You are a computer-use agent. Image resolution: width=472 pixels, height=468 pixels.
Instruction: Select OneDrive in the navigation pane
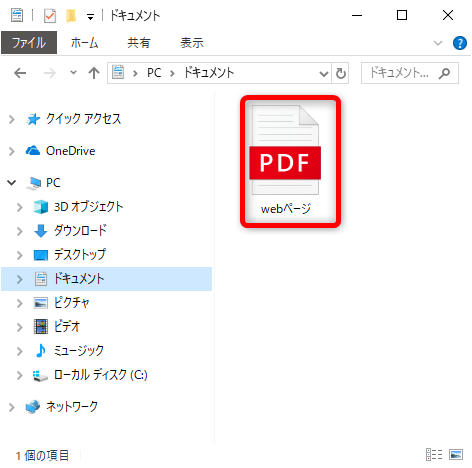[70, 151]
